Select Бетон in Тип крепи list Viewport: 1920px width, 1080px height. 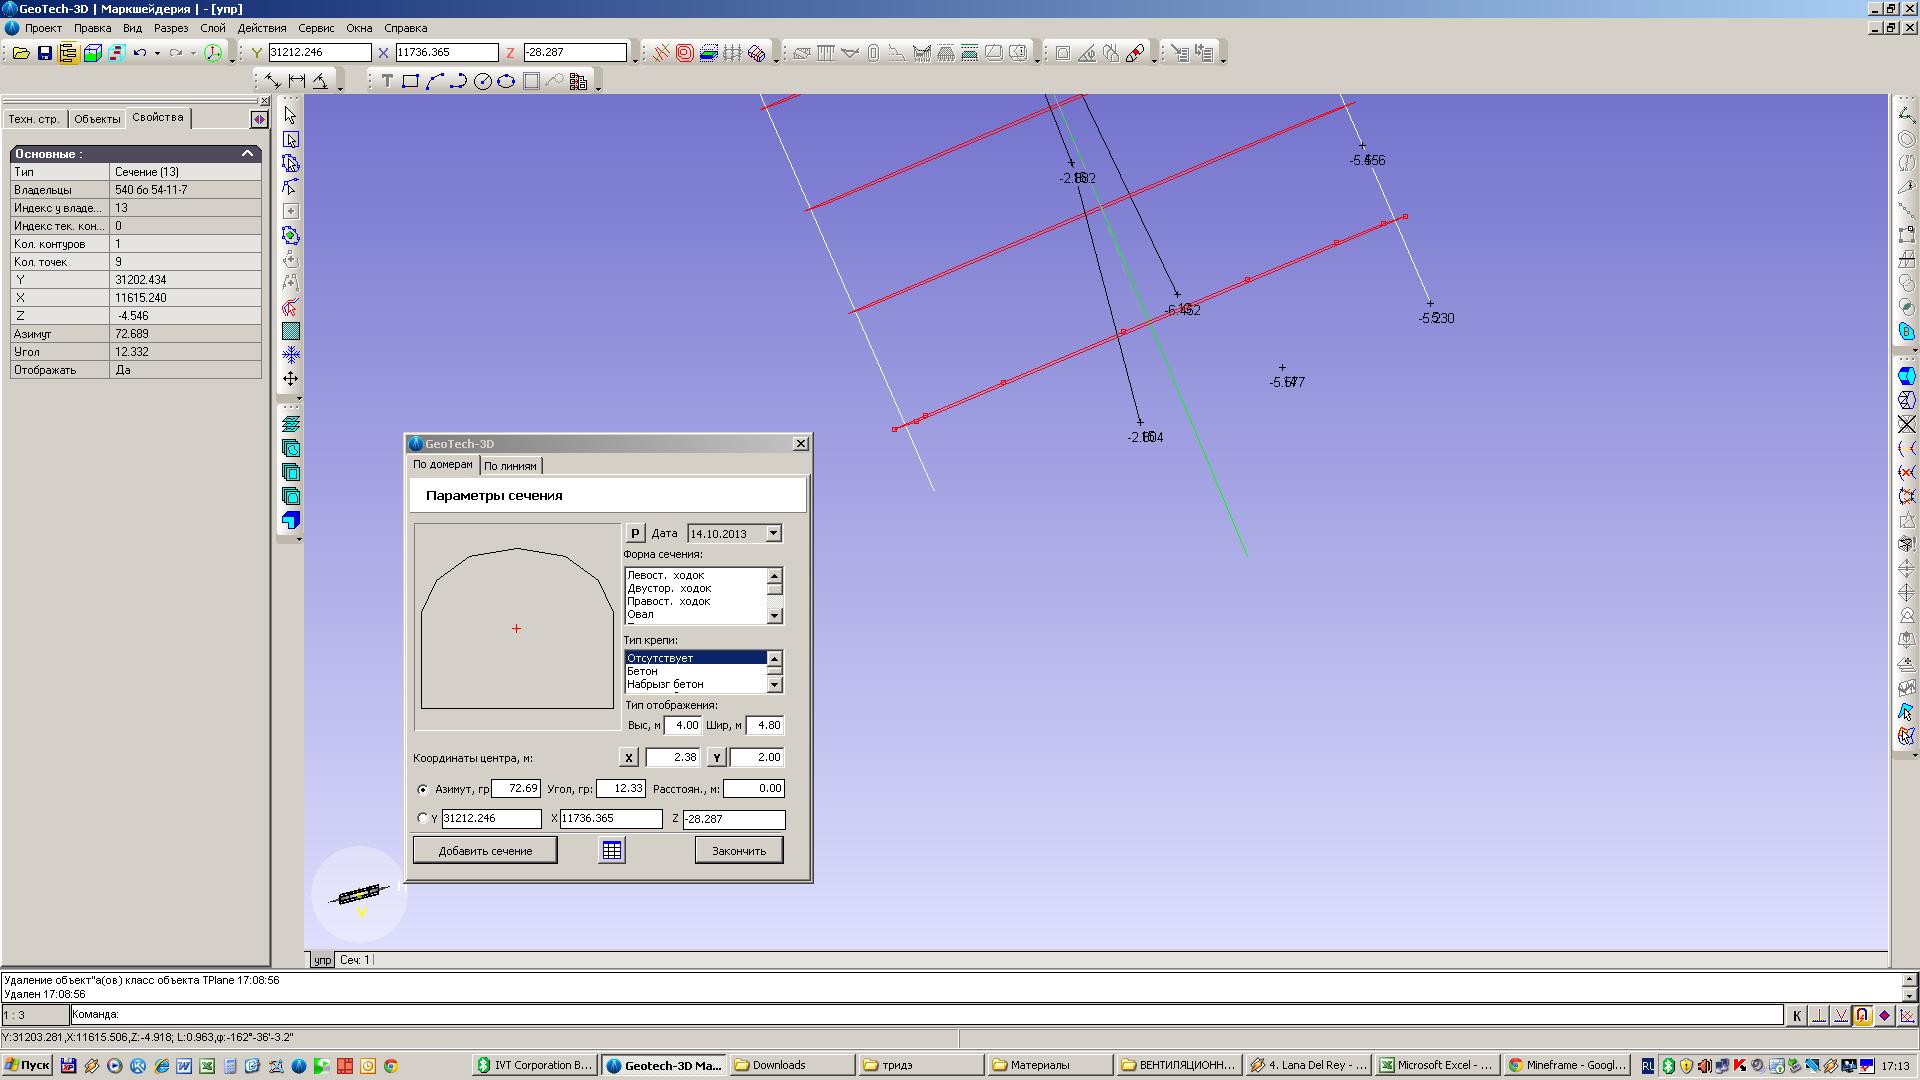642,672
